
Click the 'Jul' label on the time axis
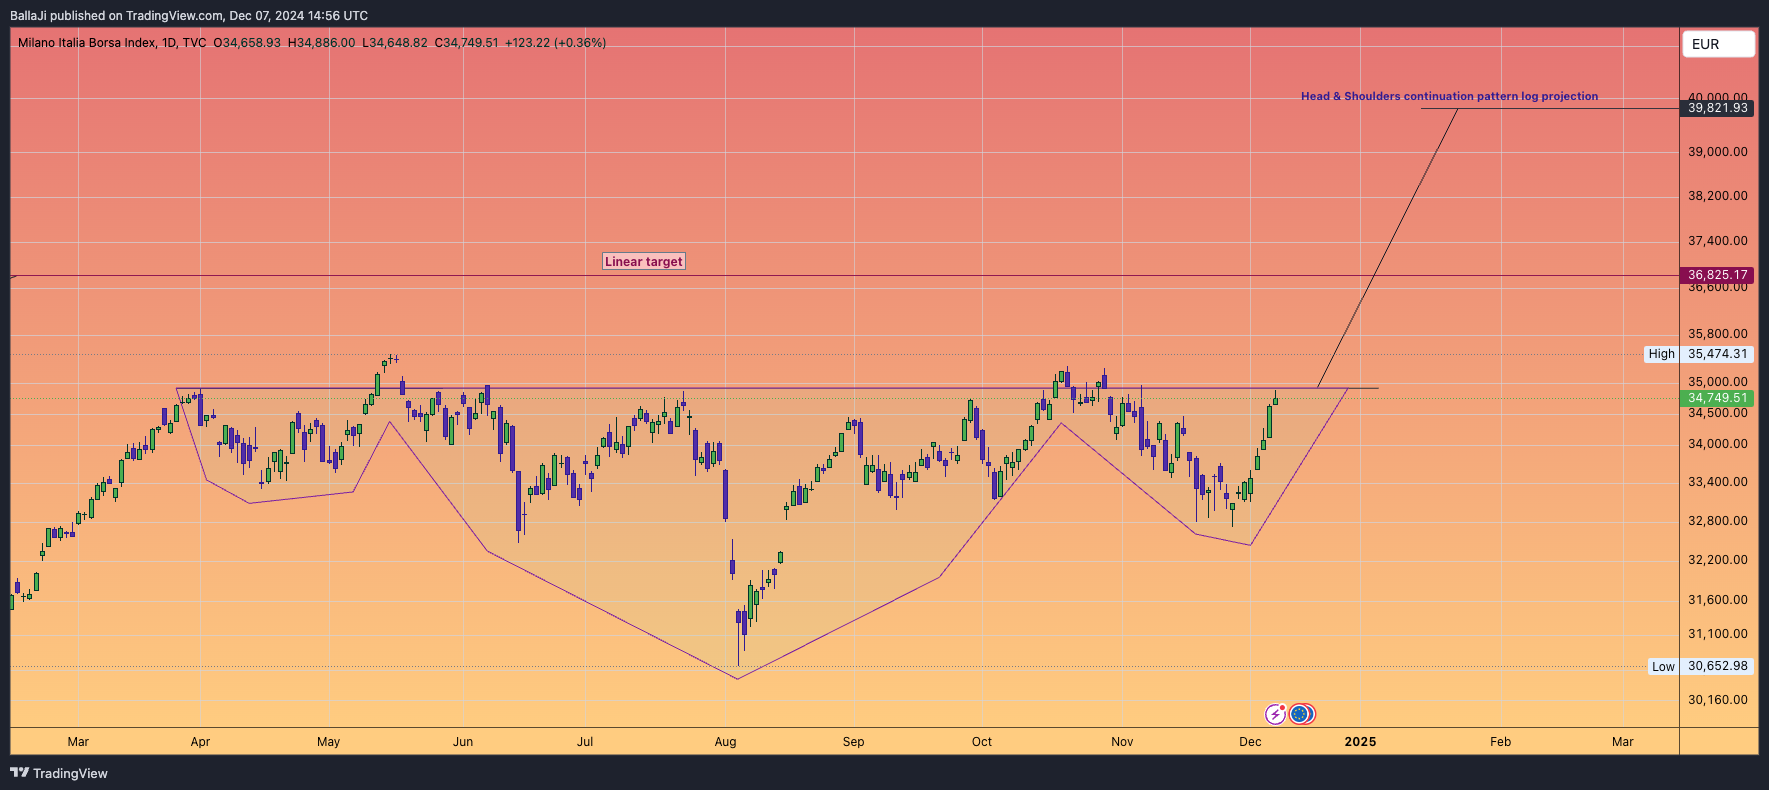[x=585, y=742]
